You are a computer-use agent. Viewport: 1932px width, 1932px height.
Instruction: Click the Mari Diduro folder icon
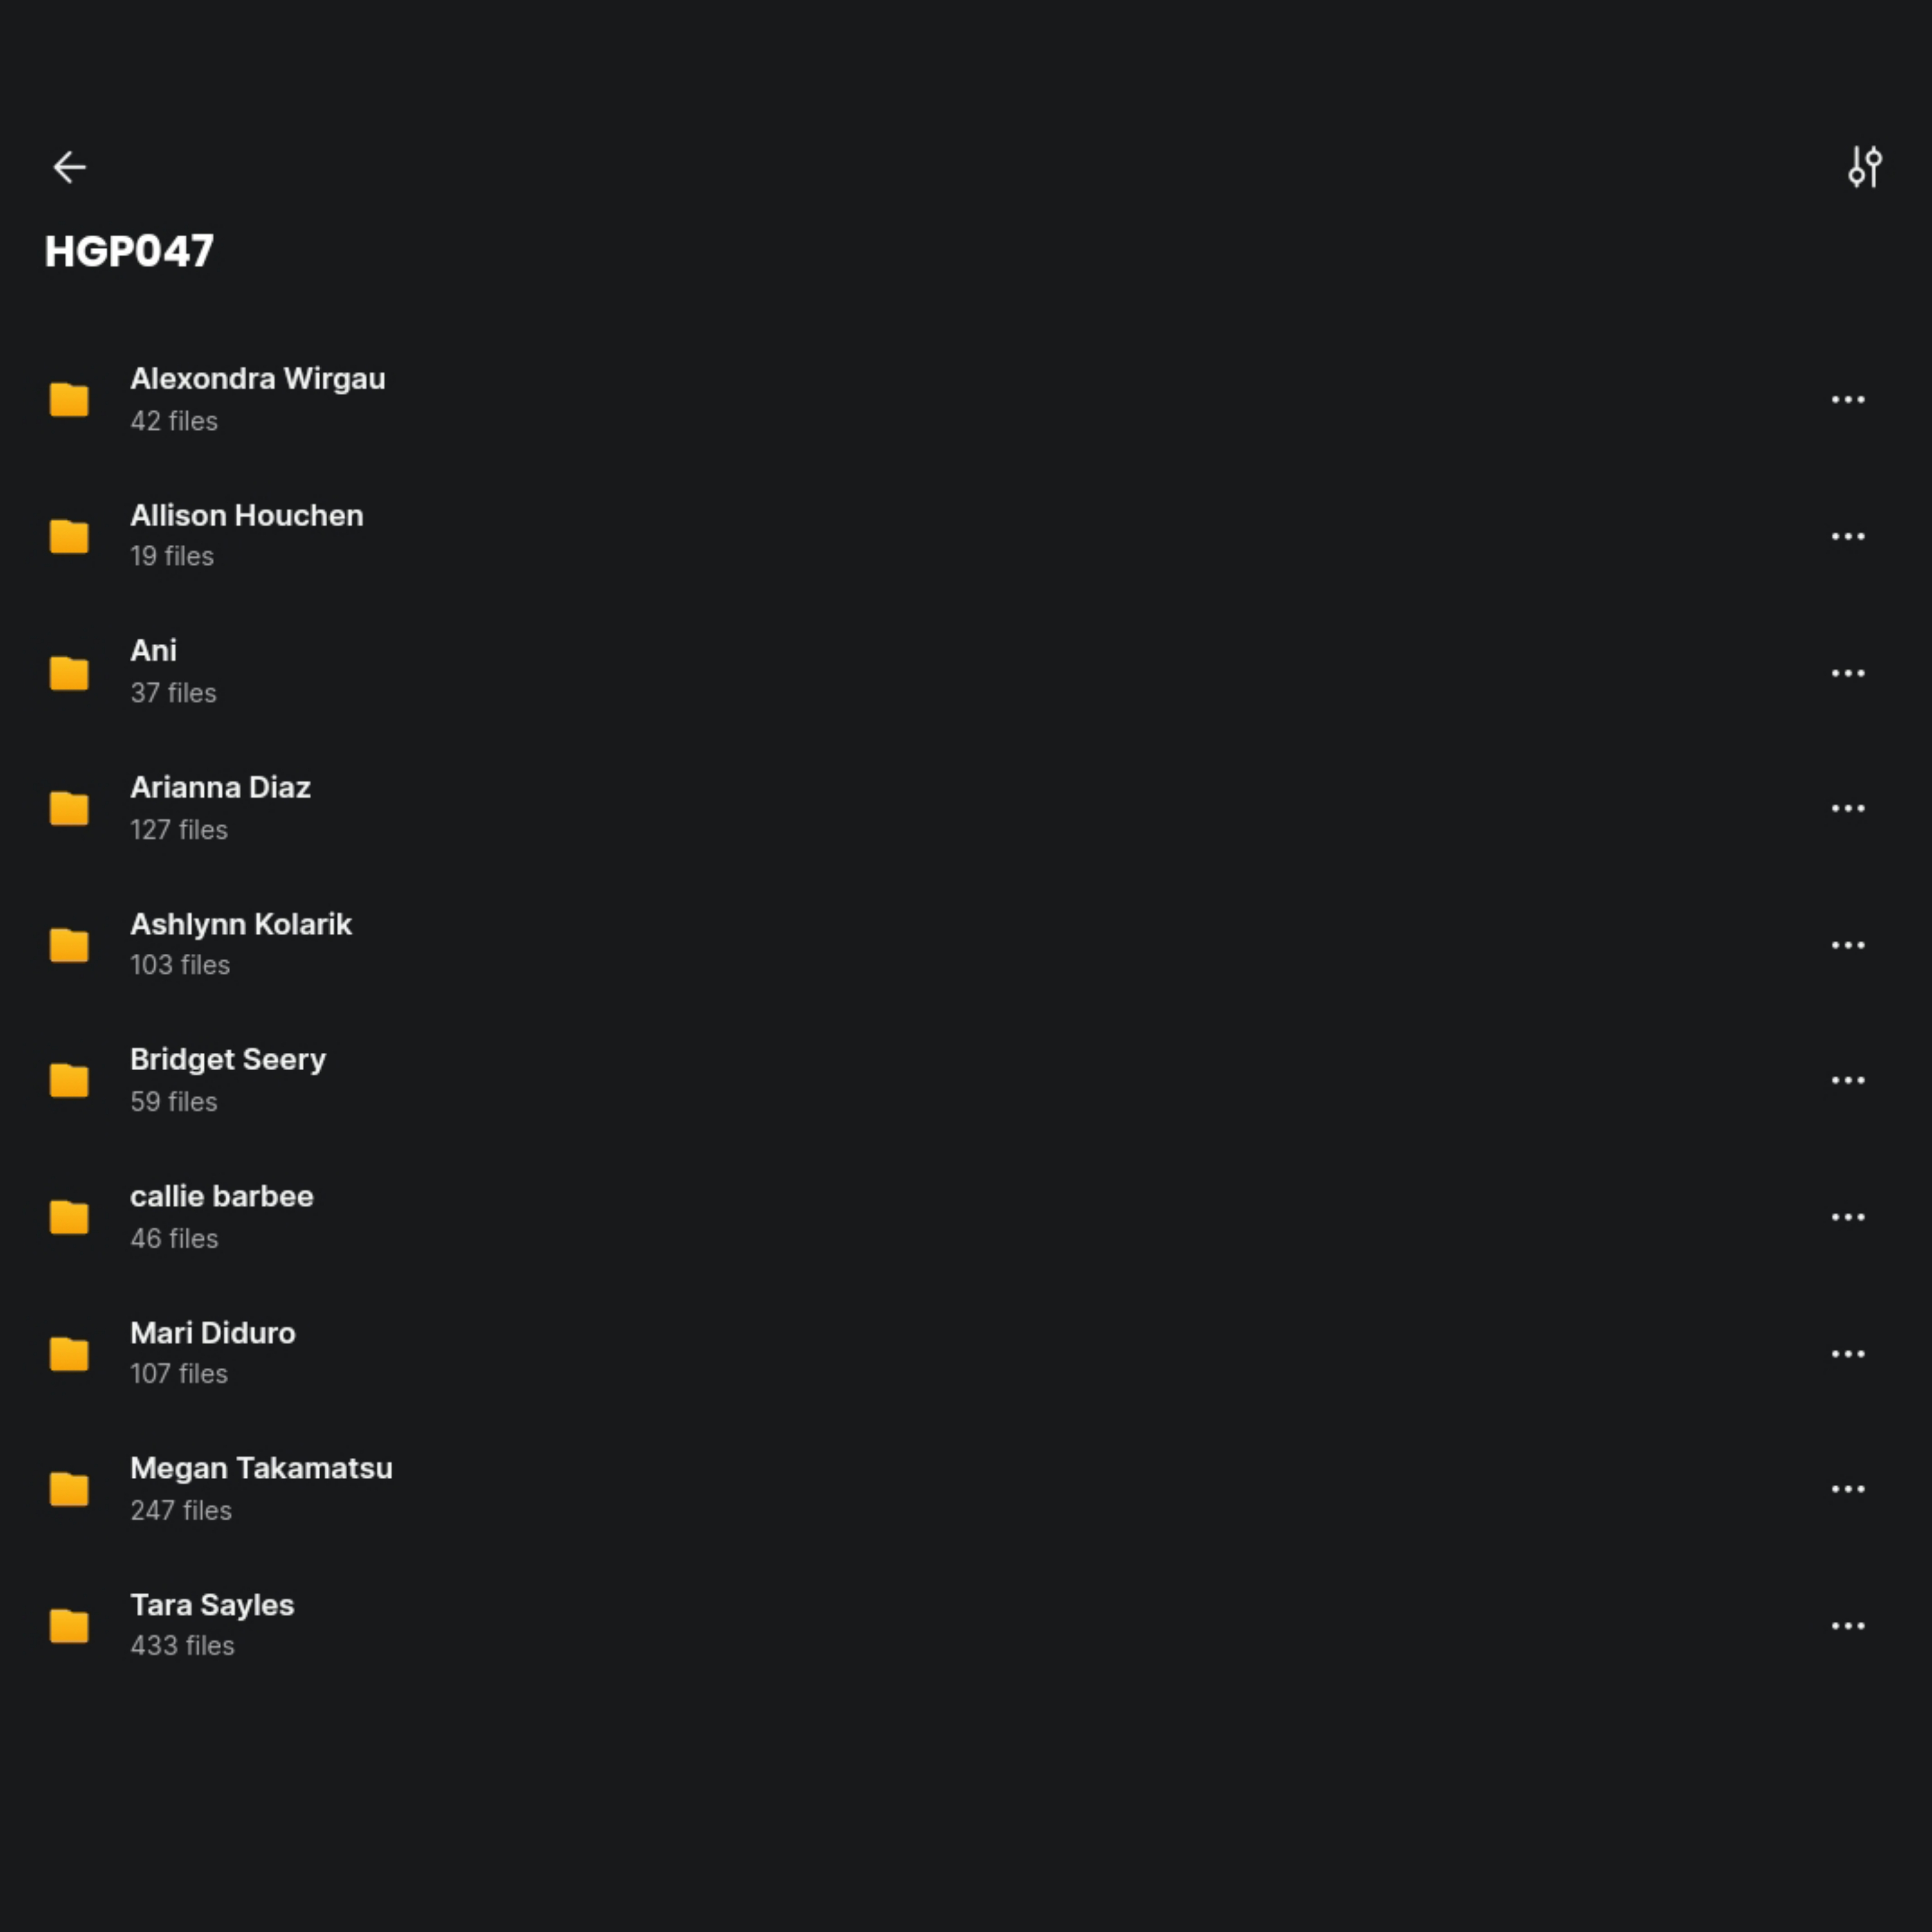69,1354
